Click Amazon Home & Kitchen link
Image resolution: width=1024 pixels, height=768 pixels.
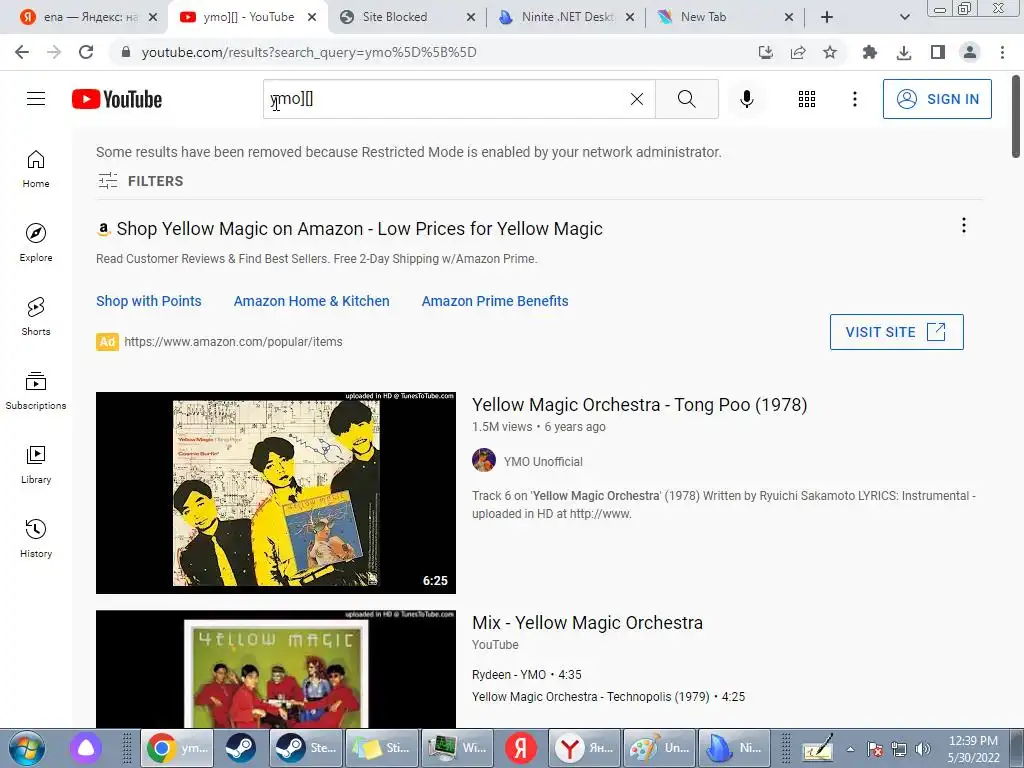click(x=312, y=301)
